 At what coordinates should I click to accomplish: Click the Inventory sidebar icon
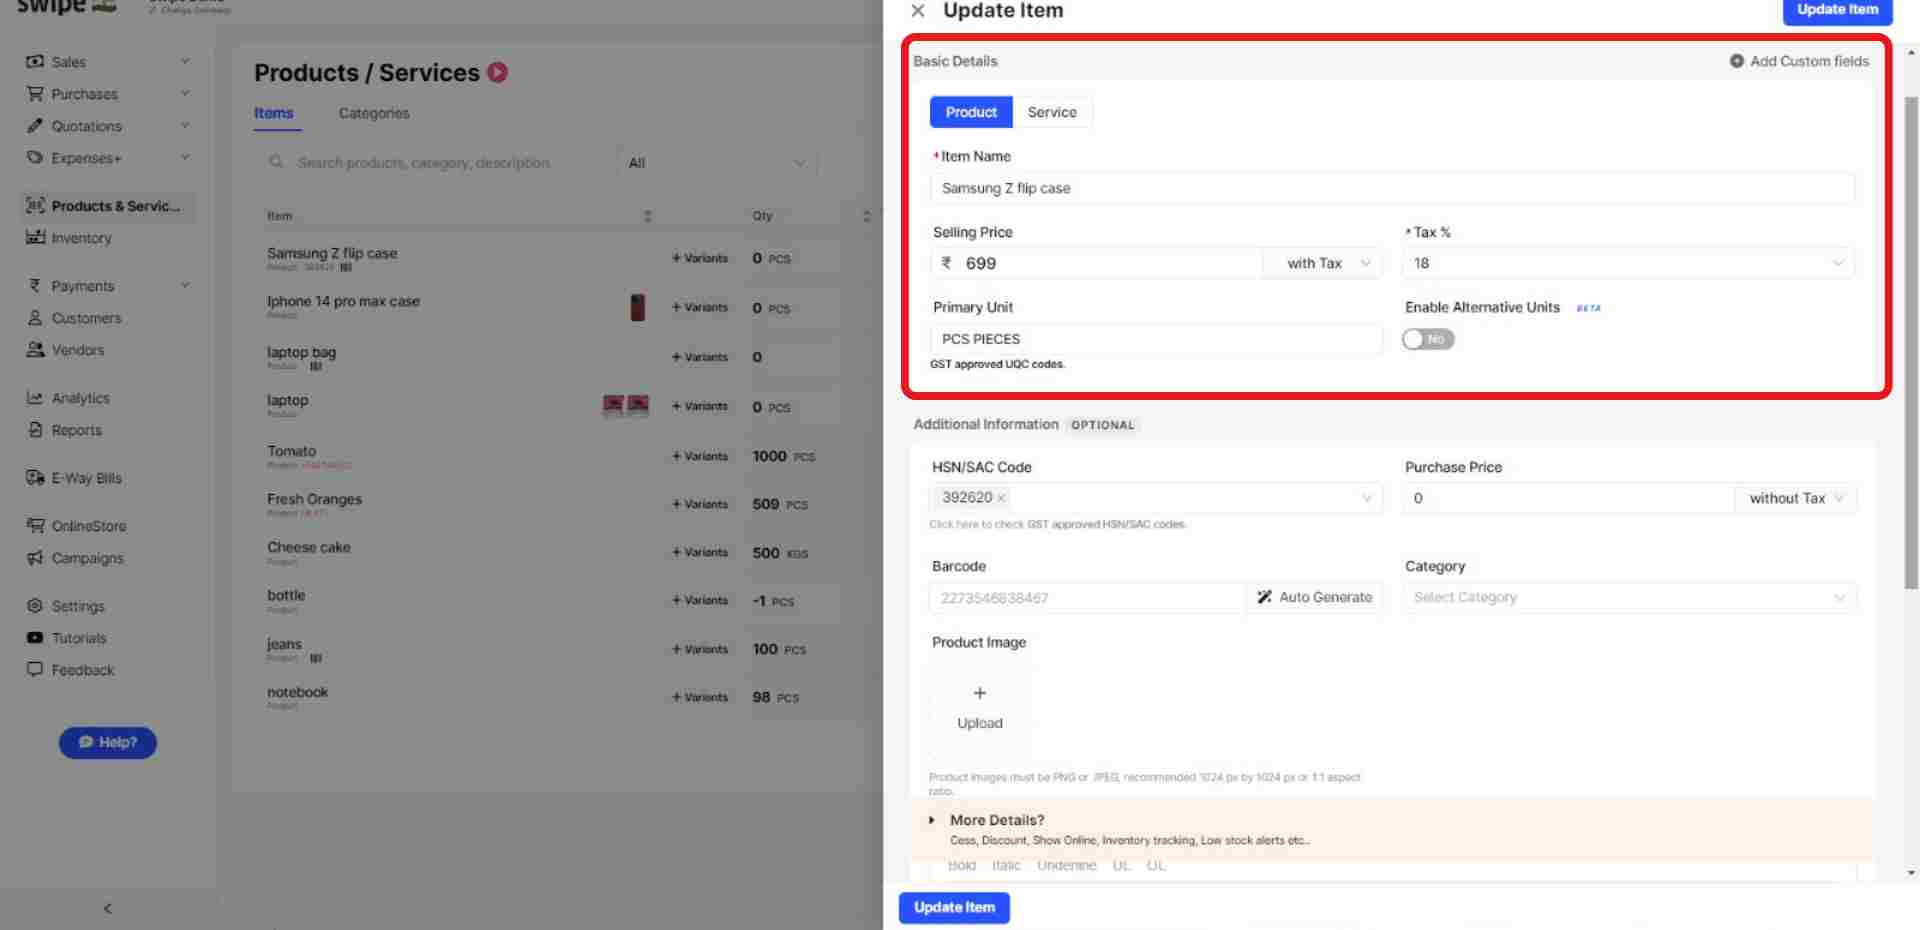(x=35, y=238)
